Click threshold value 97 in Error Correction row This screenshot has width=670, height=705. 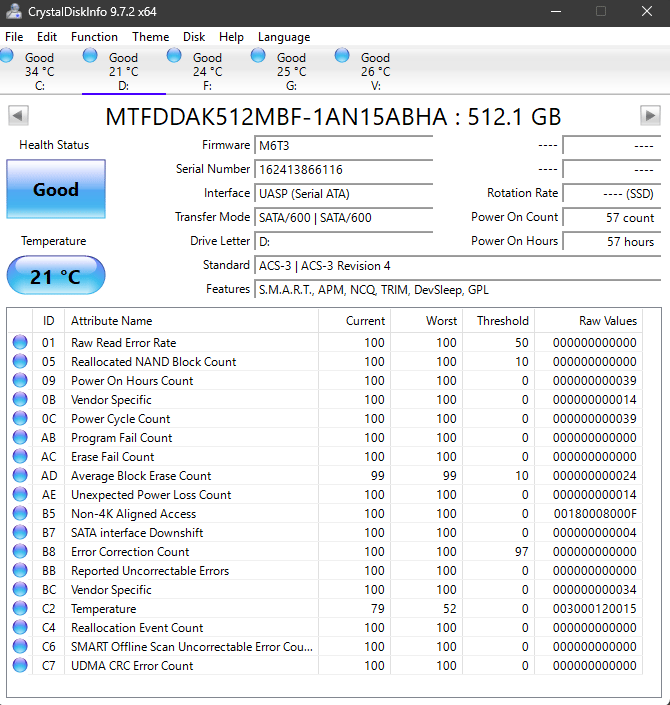522,552
